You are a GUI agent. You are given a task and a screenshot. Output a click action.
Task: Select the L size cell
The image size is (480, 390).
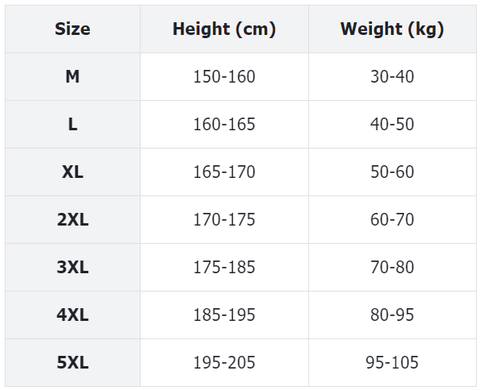click(73, 124)
